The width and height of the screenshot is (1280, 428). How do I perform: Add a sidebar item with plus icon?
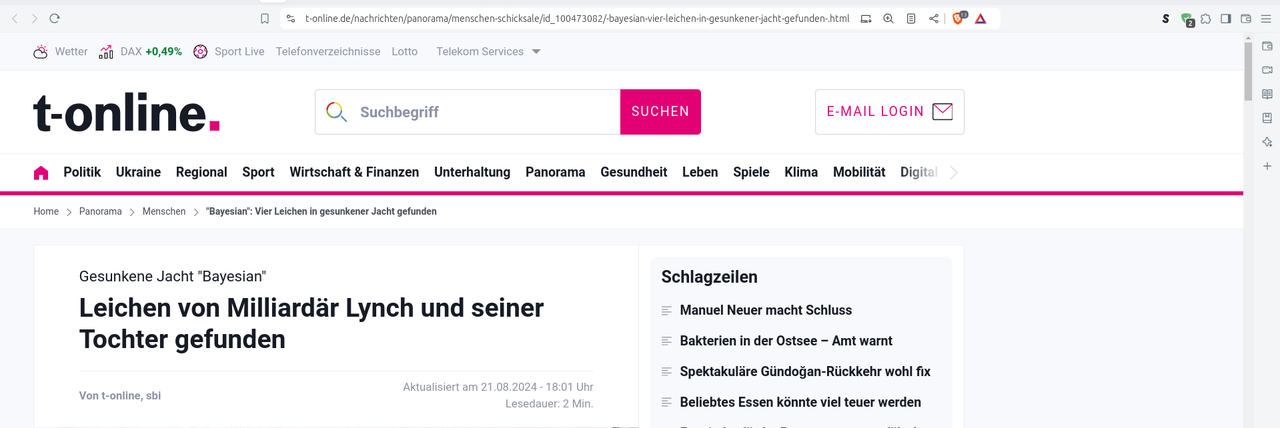point(1267,166)
